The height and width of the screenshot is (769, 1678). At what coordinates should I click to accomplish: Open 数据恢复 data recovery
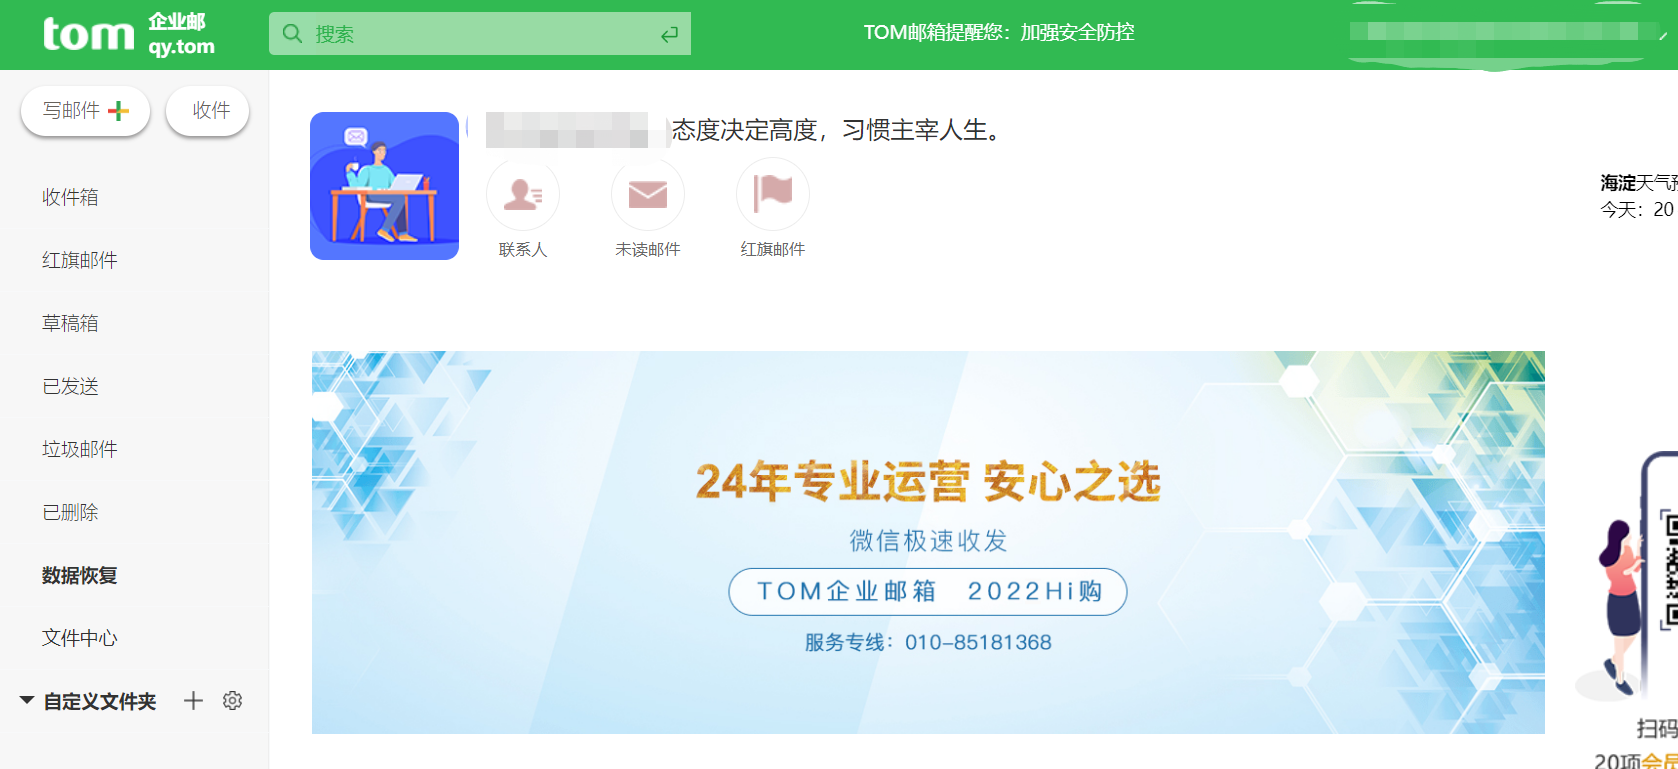pyautogui.click(x=80, y=575)
